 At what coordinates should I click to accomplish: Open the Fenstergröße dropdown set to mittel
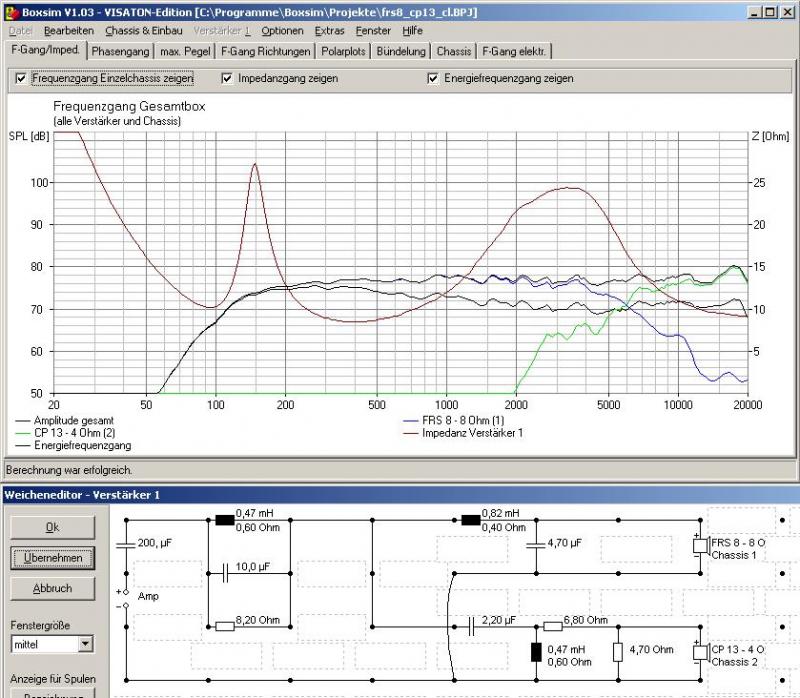tap(85, 644)
